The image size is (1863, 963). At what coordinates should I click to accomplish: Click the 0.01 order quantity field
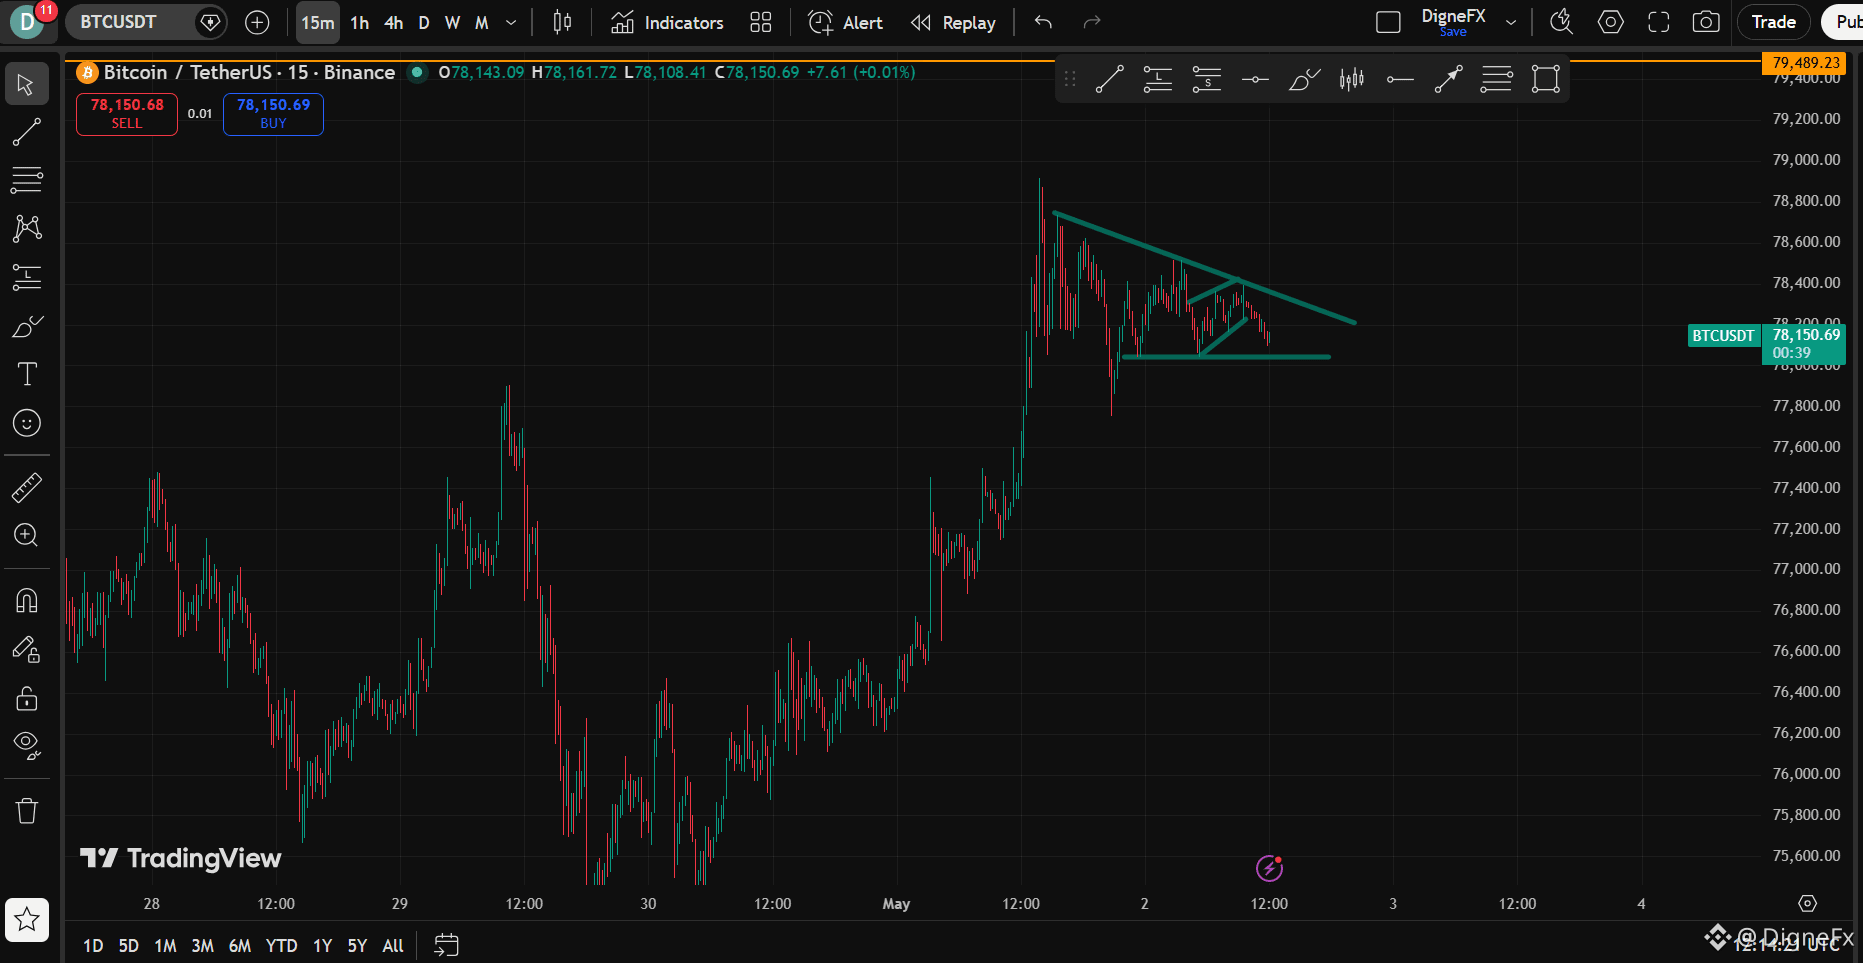[200, 113]
